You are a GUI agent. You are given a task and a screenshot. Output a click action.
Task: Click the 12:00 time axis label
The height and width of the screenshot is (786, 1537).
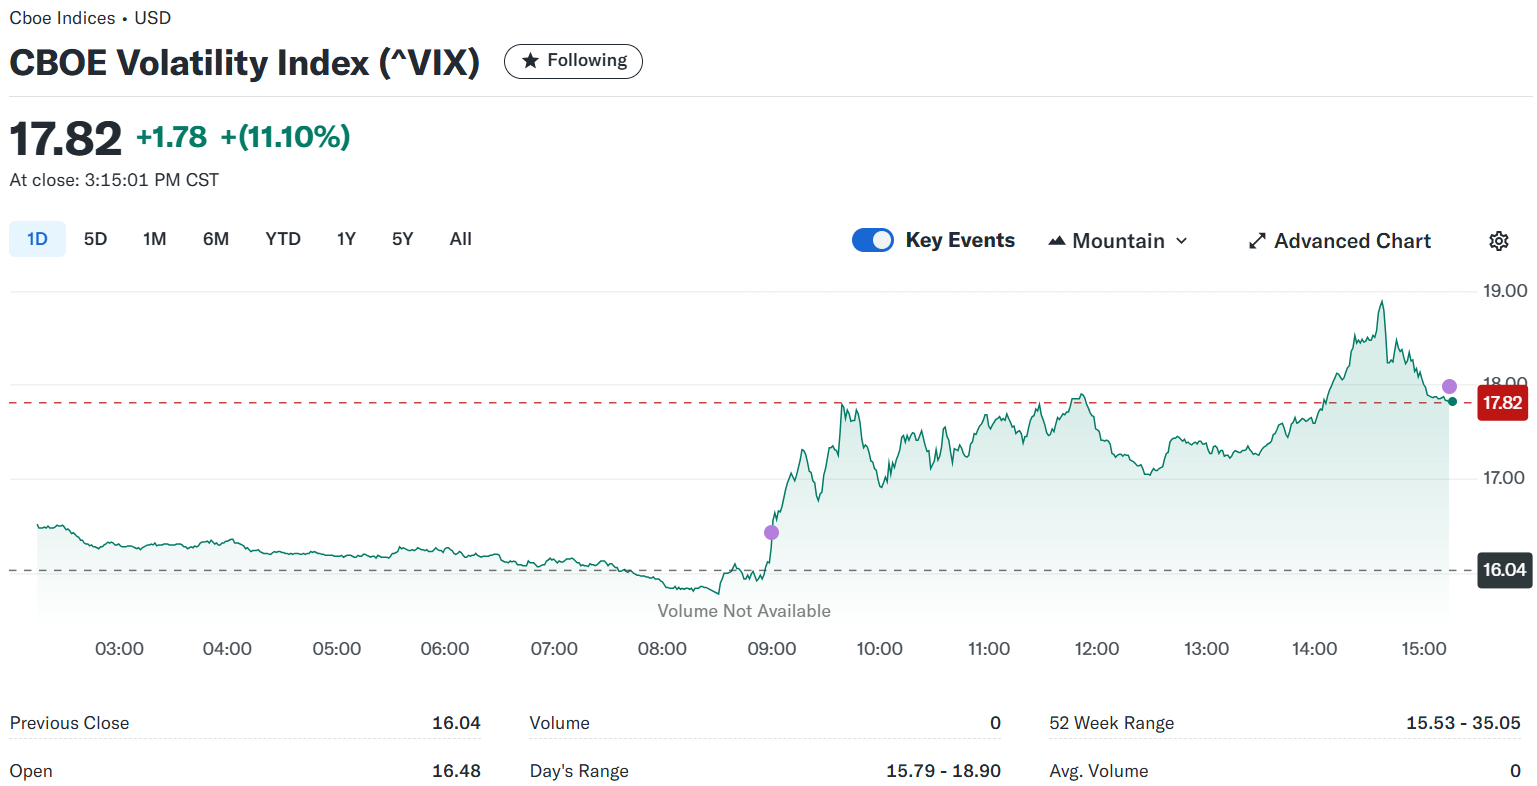pyautogui.click(x=1097, y=649)
